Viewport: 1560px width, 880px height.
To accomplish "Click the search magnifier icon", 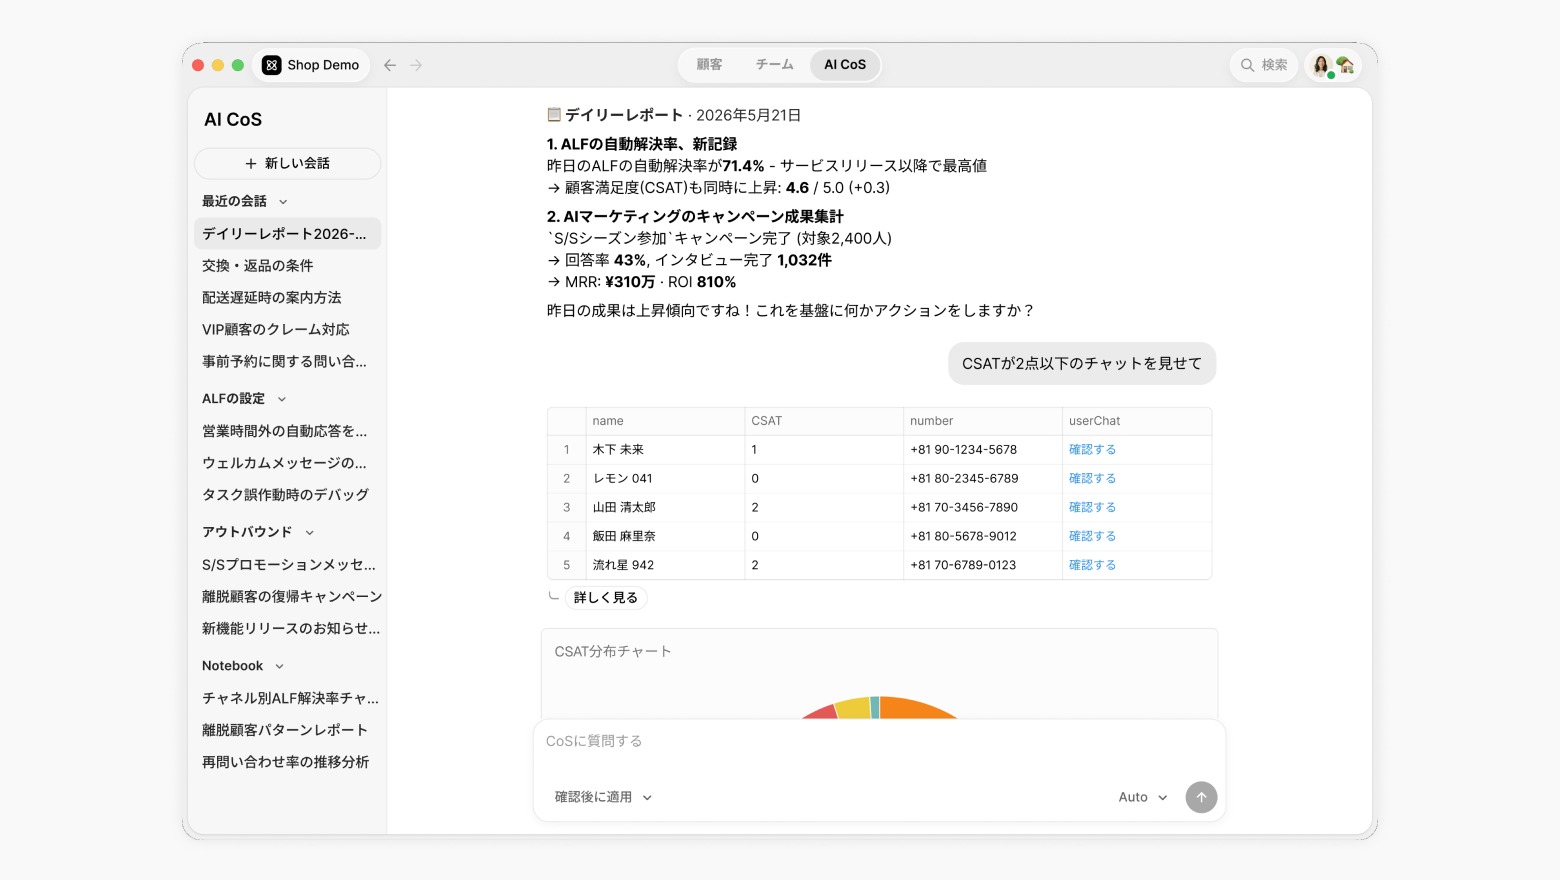I will coord(1247,65).
